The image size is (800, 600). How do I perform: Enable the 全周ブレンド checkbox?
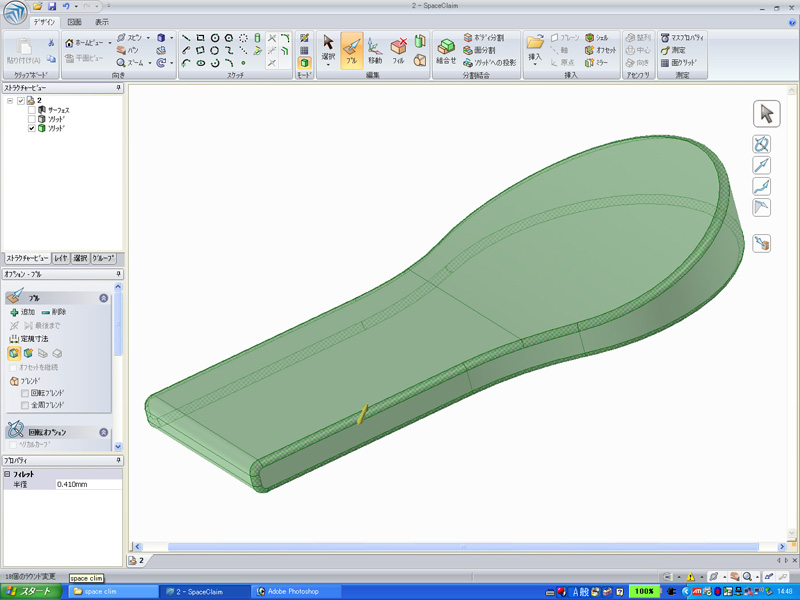pos(25,406)
